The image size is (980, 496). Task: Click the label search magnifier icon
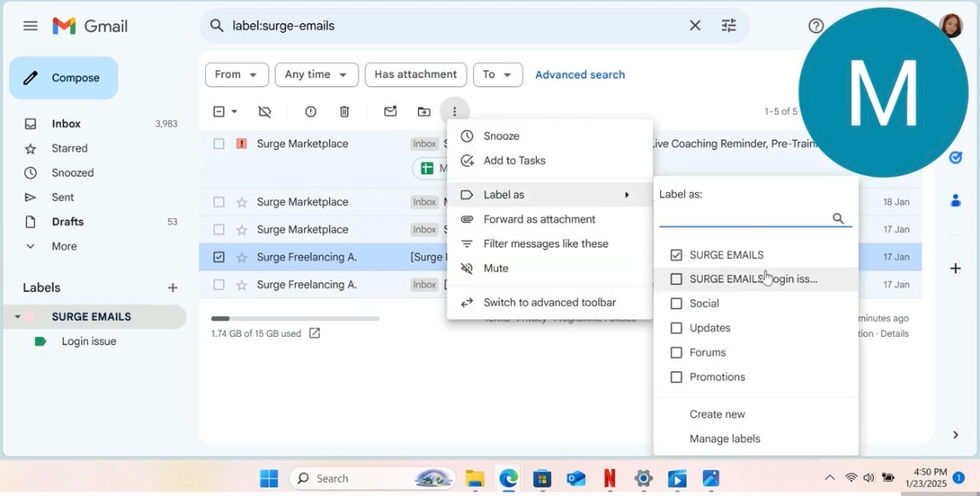[x=838, y=218]
